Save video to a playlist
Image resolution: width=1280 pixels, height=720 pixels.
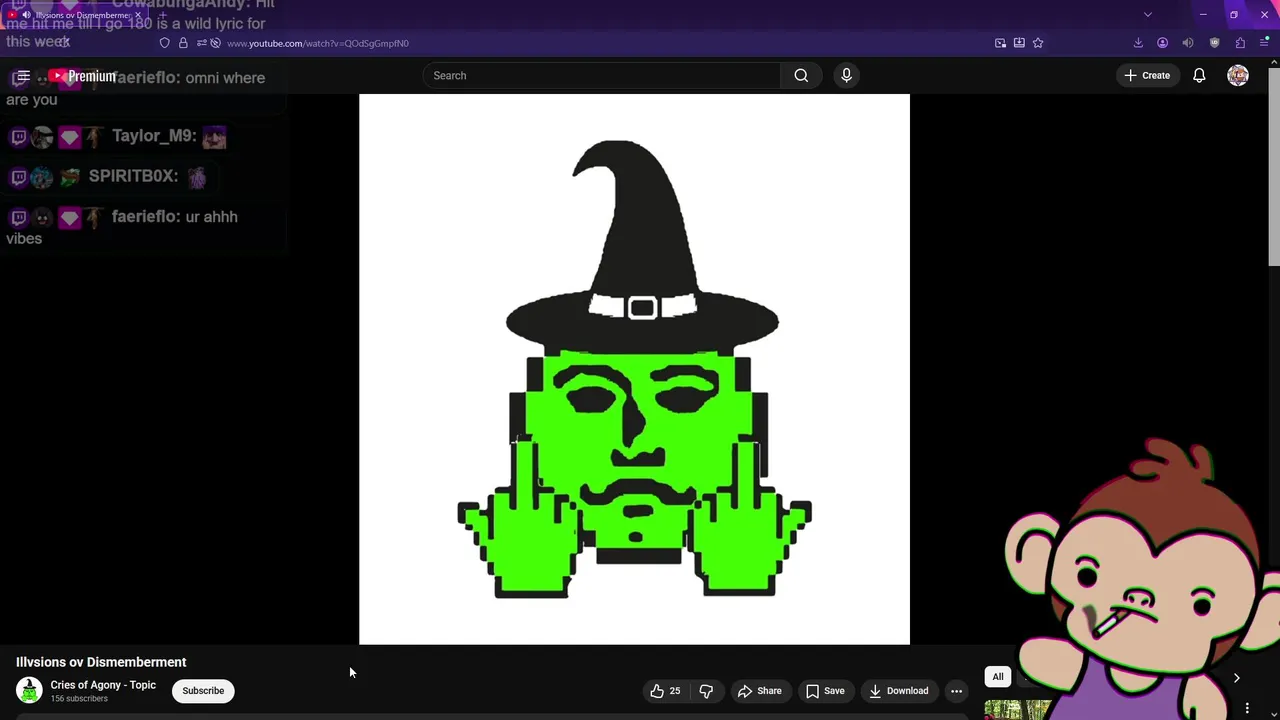click(x=825, y=691)
